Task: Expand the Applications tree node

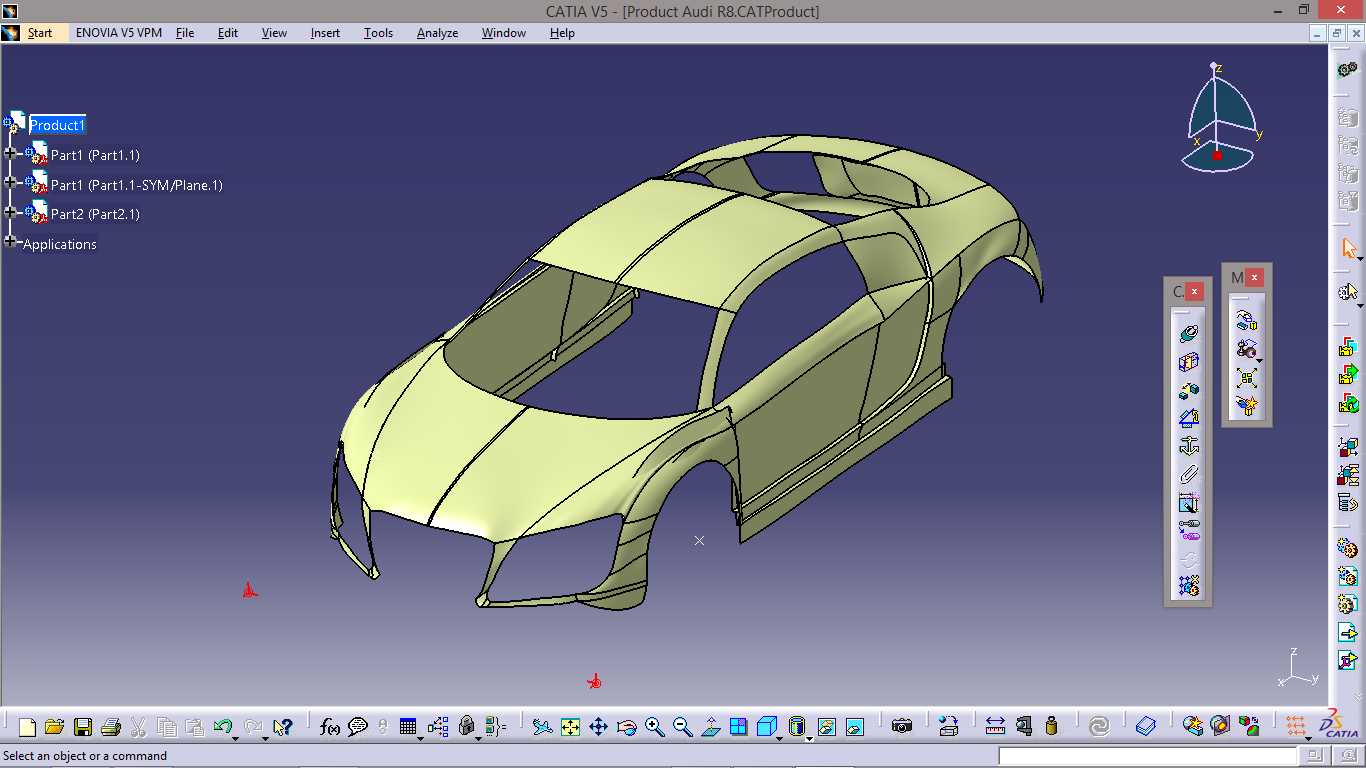Action: [x=11, y=241]
